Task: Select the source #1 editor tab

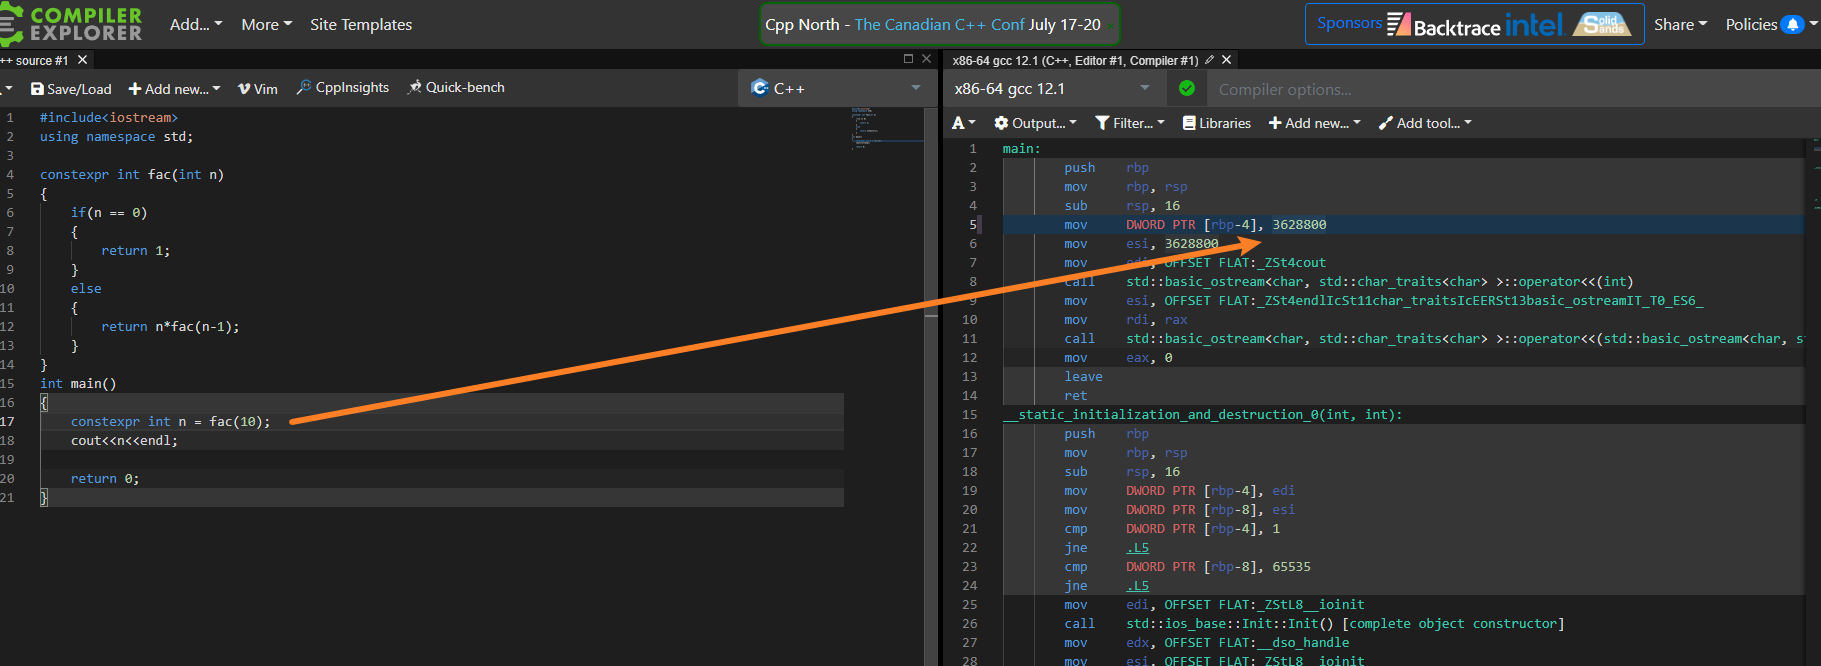Action: pyautogui.click(x=35, y=60)
